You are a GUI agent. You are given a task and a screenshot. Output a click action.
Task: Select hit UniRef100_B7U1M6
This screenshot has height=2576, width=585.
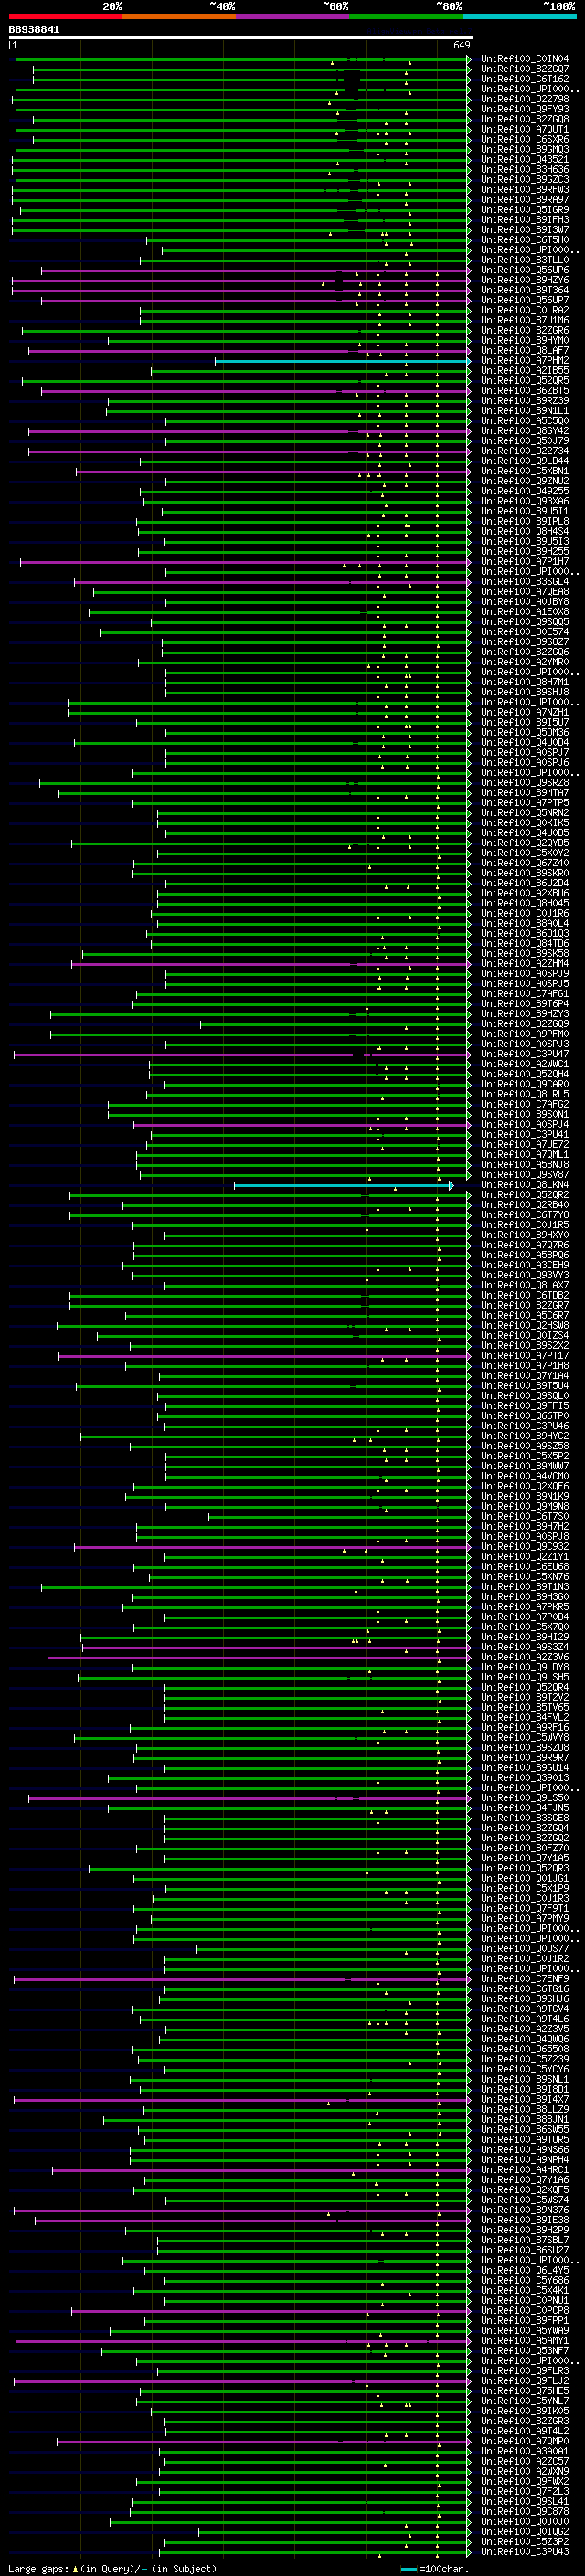[x=525, y=320]
